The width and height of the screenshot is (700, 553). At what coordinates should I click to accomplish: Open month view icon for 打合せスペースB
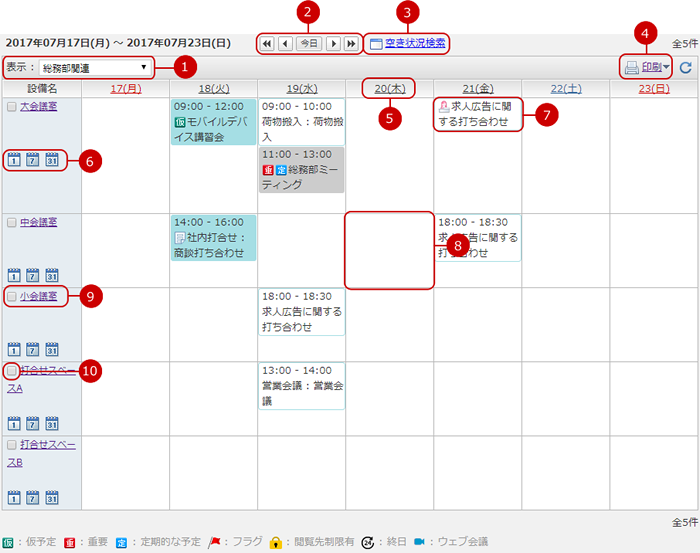pyautogui.click(x=52, y=497)
